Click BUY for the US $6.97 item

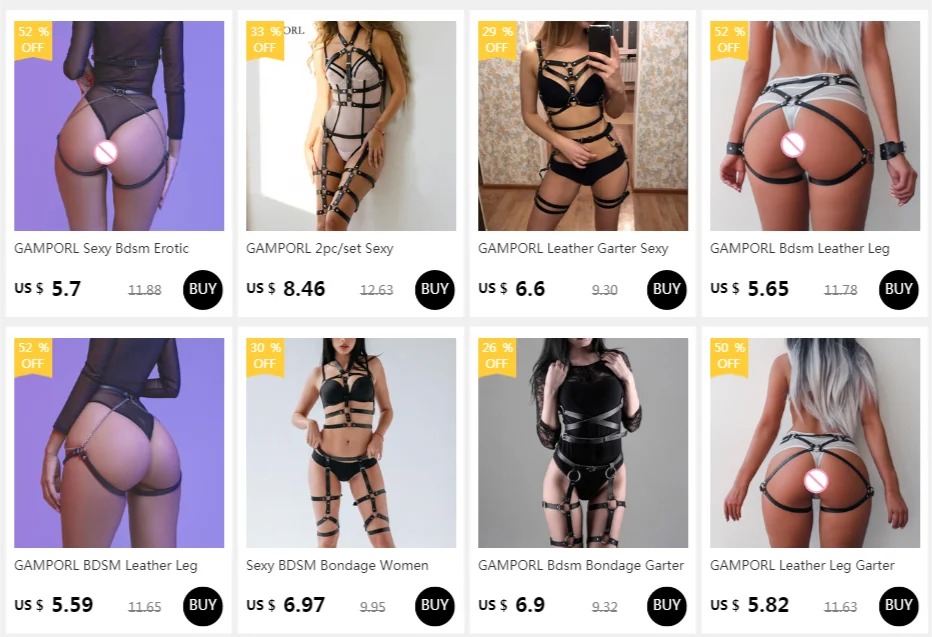pos(434,606)
